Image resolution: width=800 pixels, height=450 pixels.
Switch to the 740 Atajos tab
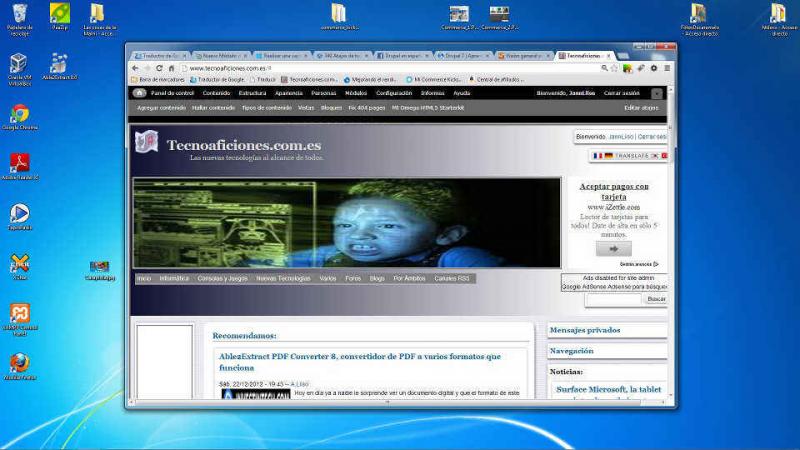coord(341,56)
